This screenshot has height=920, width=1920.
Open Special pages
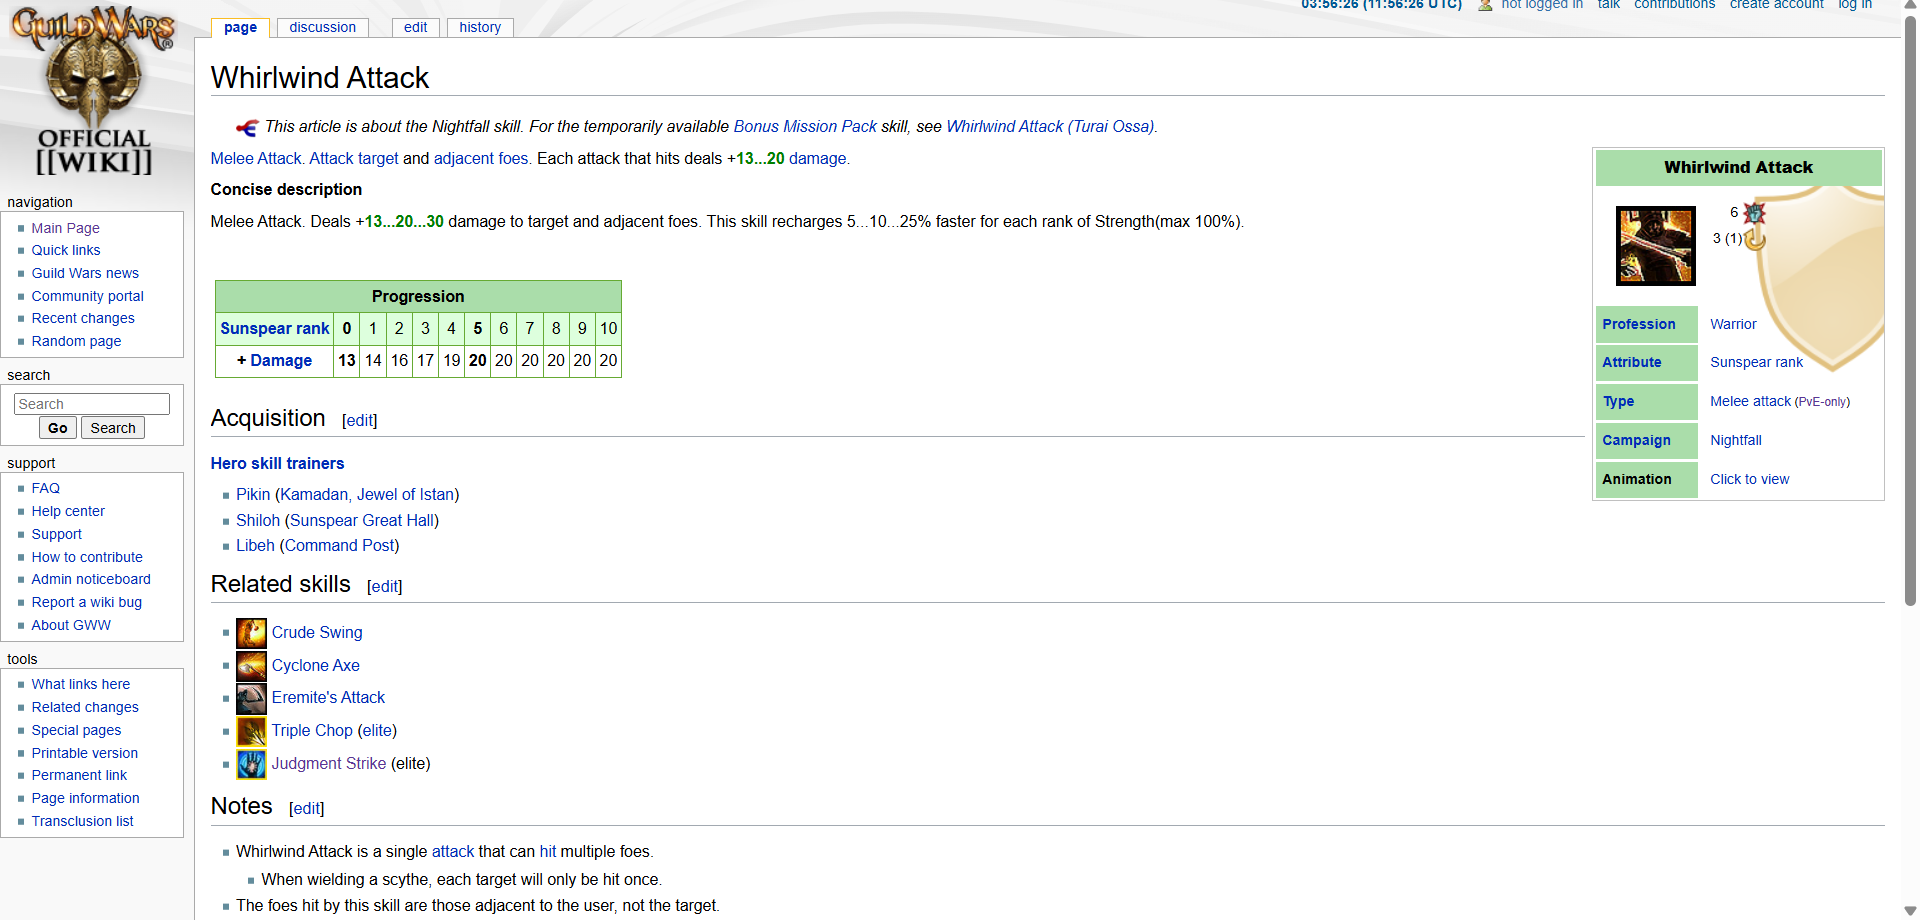point(76,730)
